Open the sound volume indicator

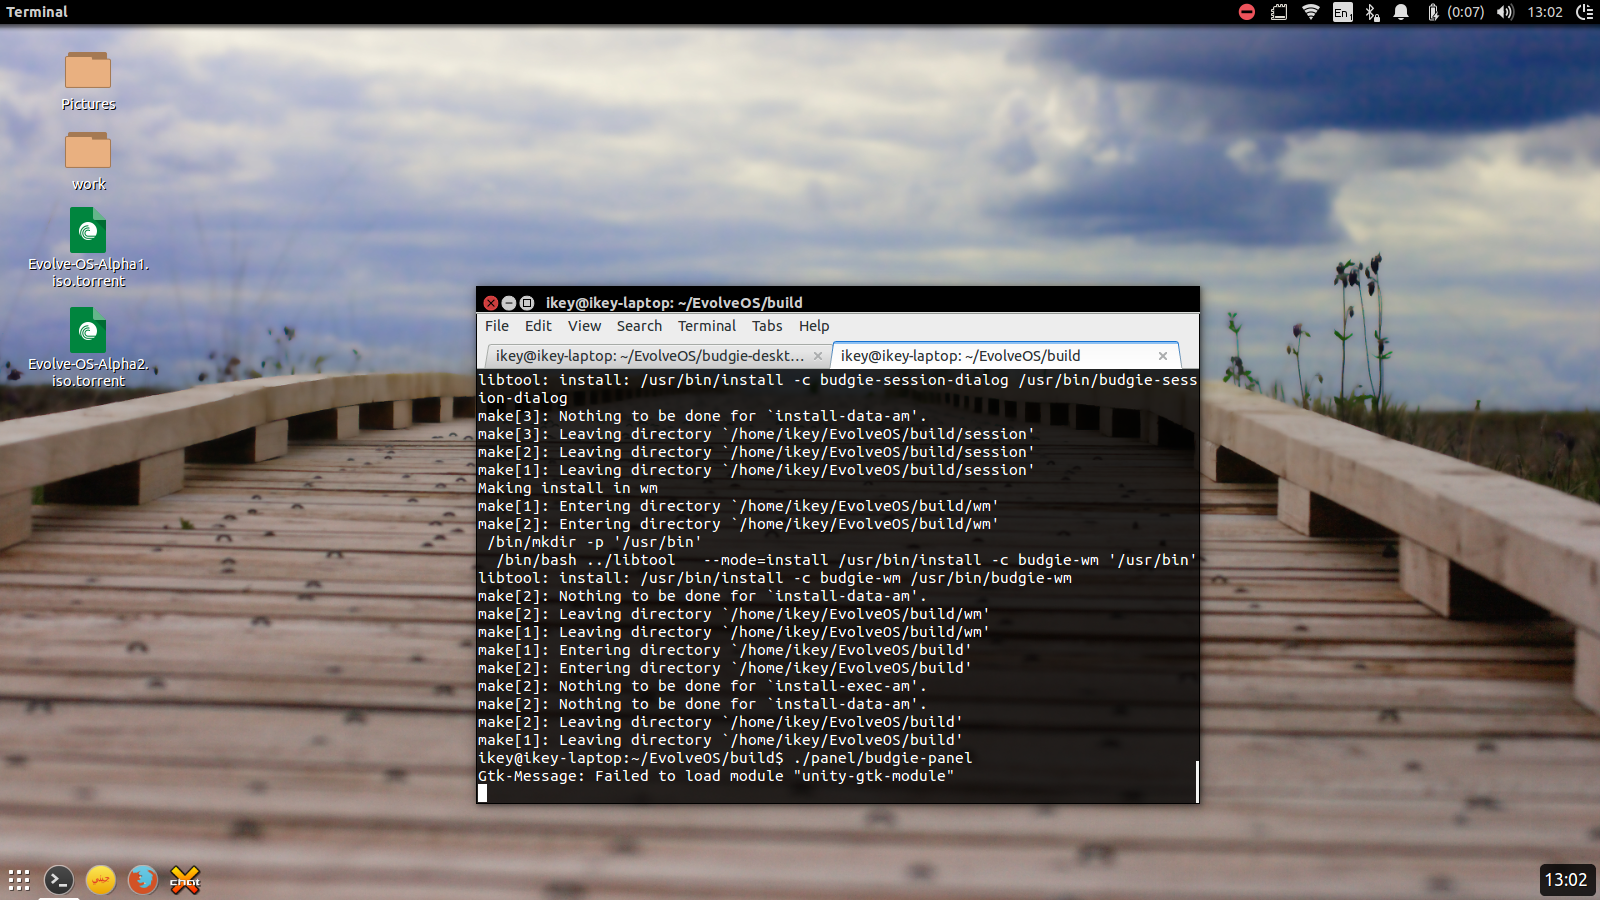[1506, 12]
